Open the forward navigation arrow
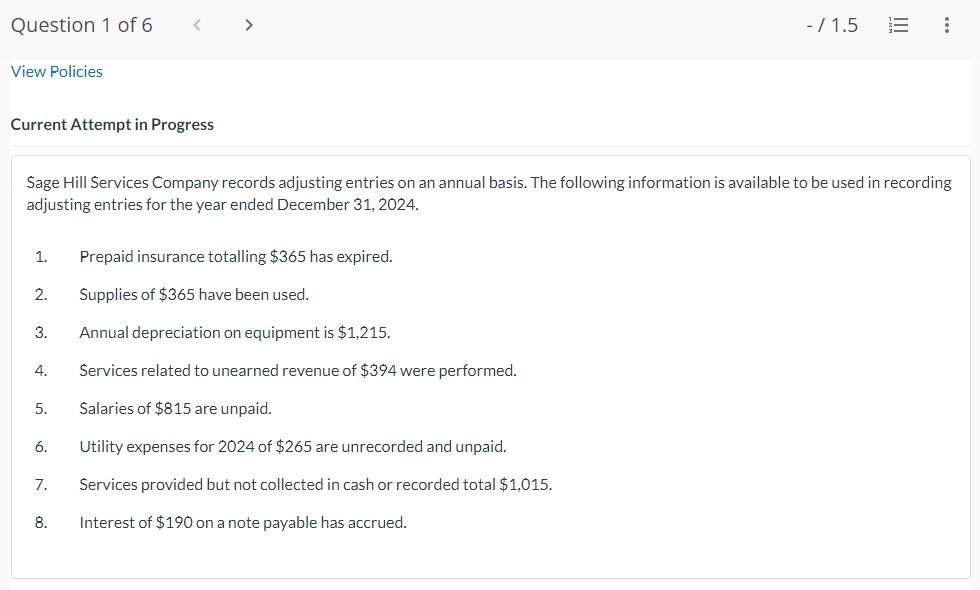Image resolution: width=980 pixels, height=590 pixels. pos(248,25)
